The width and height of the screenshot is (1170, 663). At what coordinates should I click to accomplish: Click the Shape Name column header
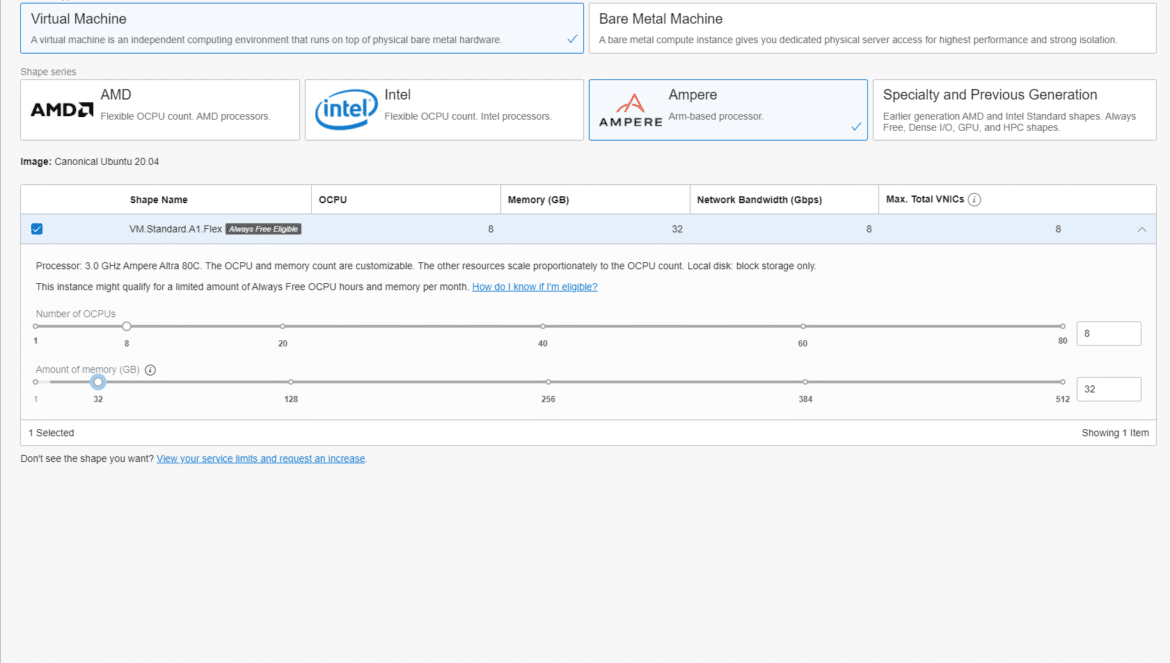tap(159, 200)
